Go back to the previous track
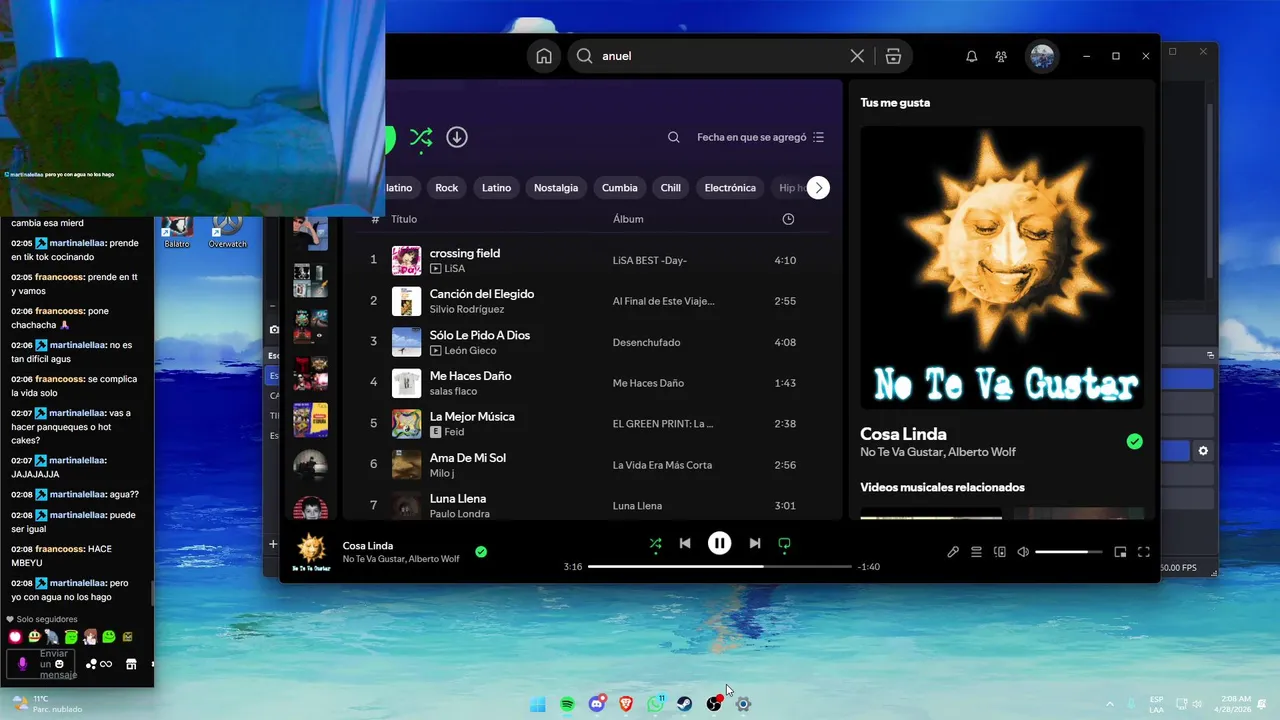Image resolution: width=1280 pixels, height=720 pixels. tap(685, 543)
